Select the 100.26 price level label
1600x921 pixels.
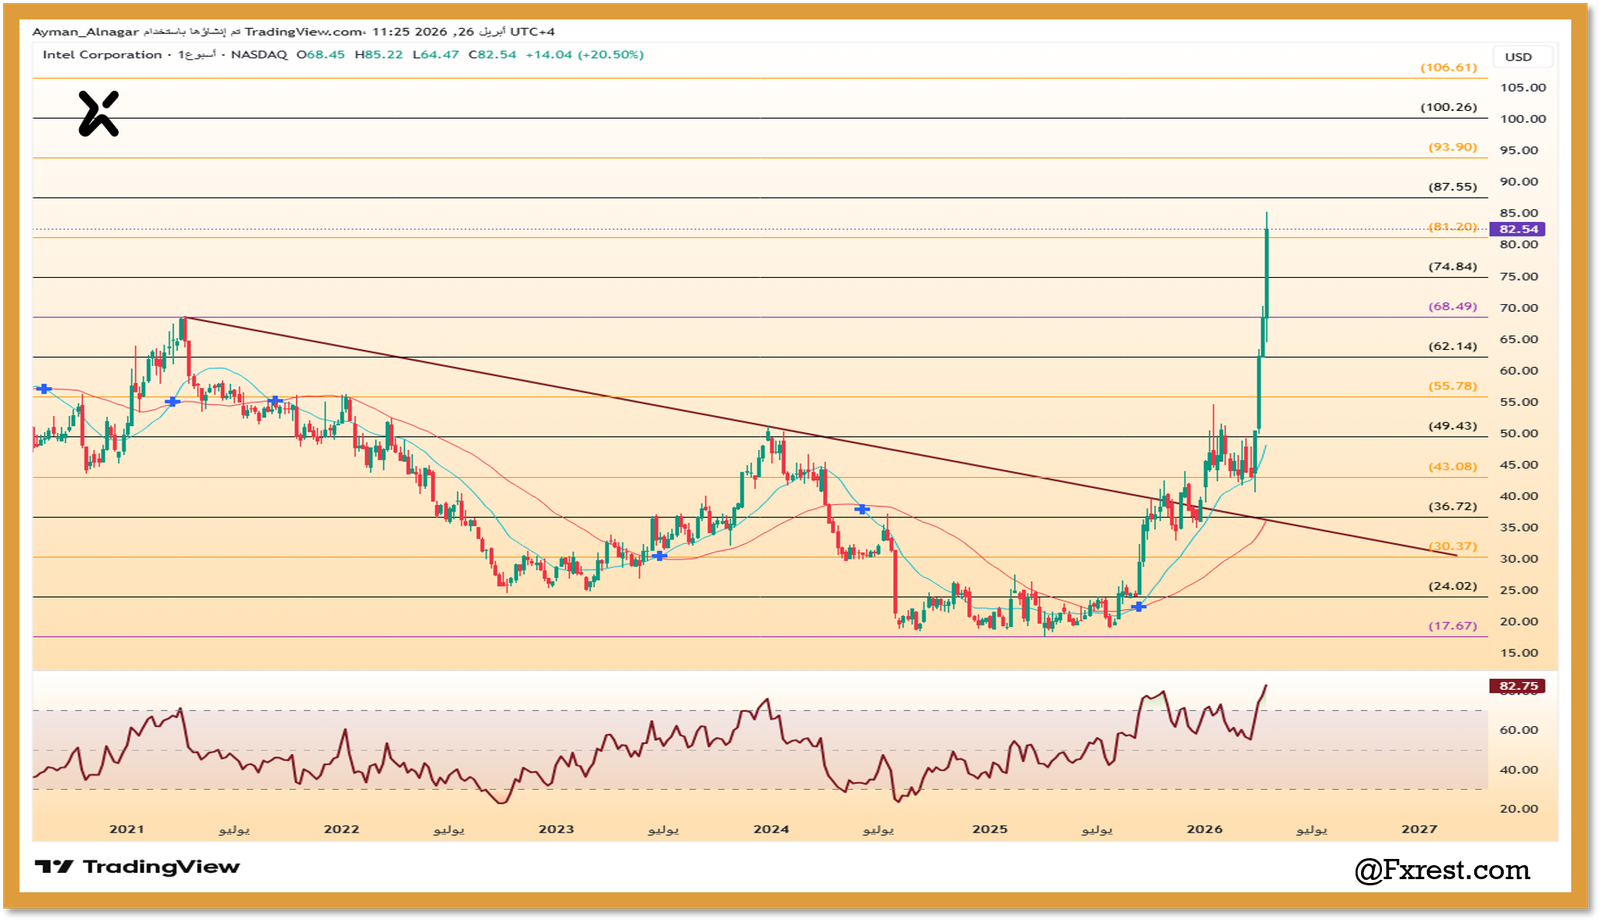point(1448,107)
